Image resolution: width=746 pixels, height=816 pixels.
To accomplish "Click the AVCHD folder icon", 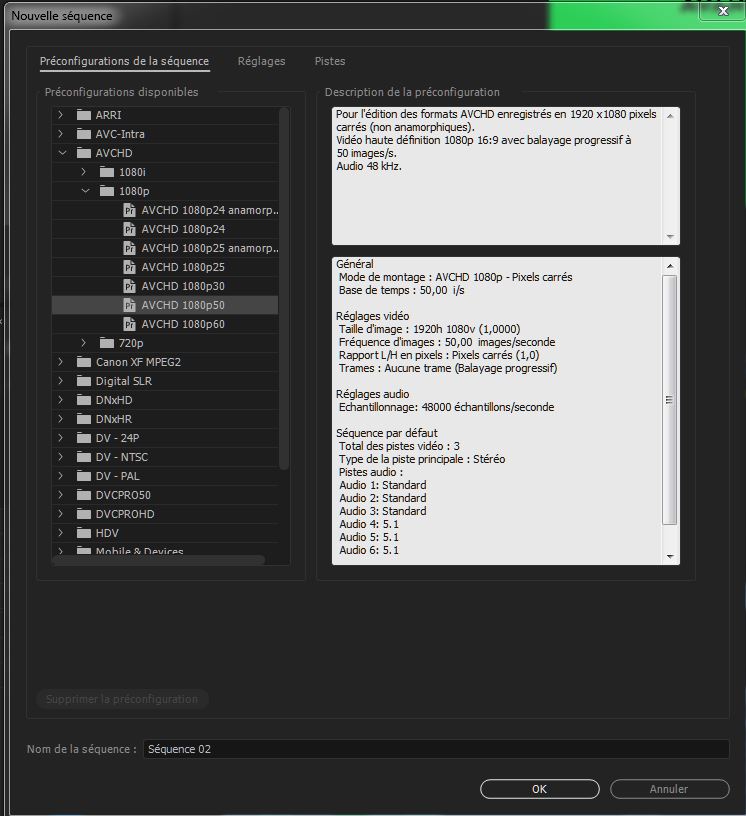I will (84, 153).
